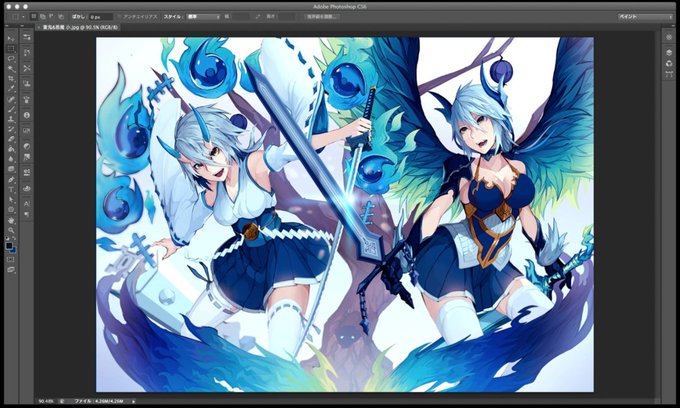Select the Magic Wand tool

(x=11, y=69)
